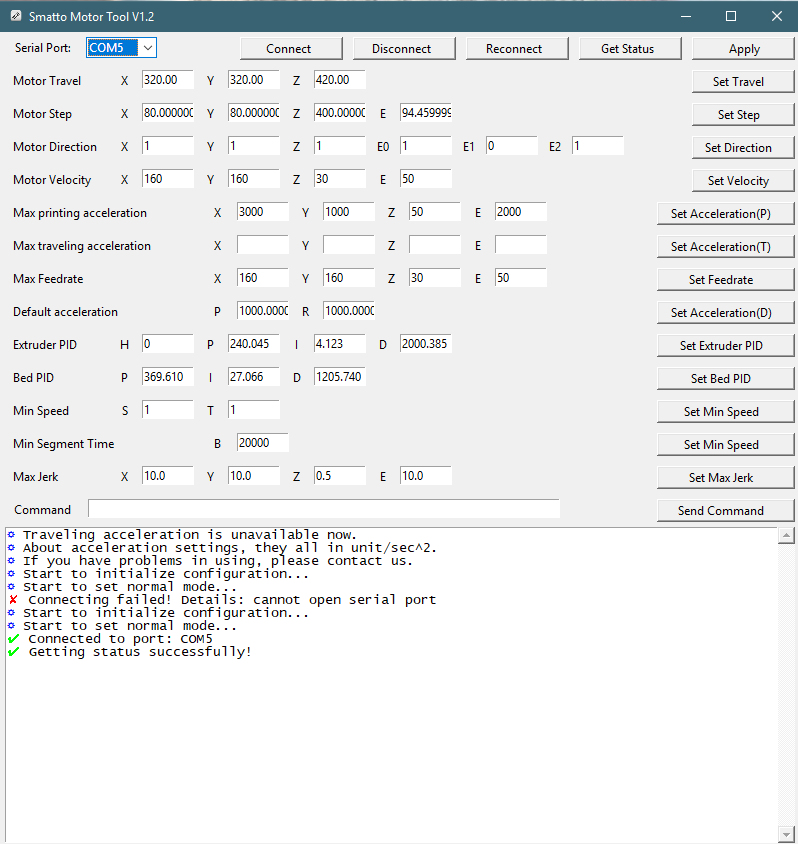Click the Set Feedrate button
The image size is (798, 844).
point(725,280)
